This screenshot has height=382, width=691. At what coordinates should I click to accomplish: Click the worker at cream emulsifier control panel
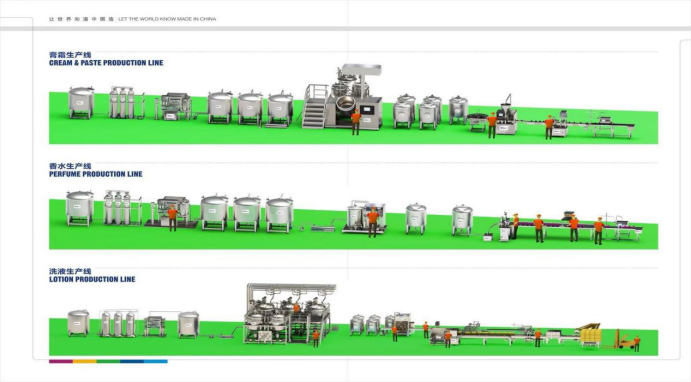click(x=356, y=122)
